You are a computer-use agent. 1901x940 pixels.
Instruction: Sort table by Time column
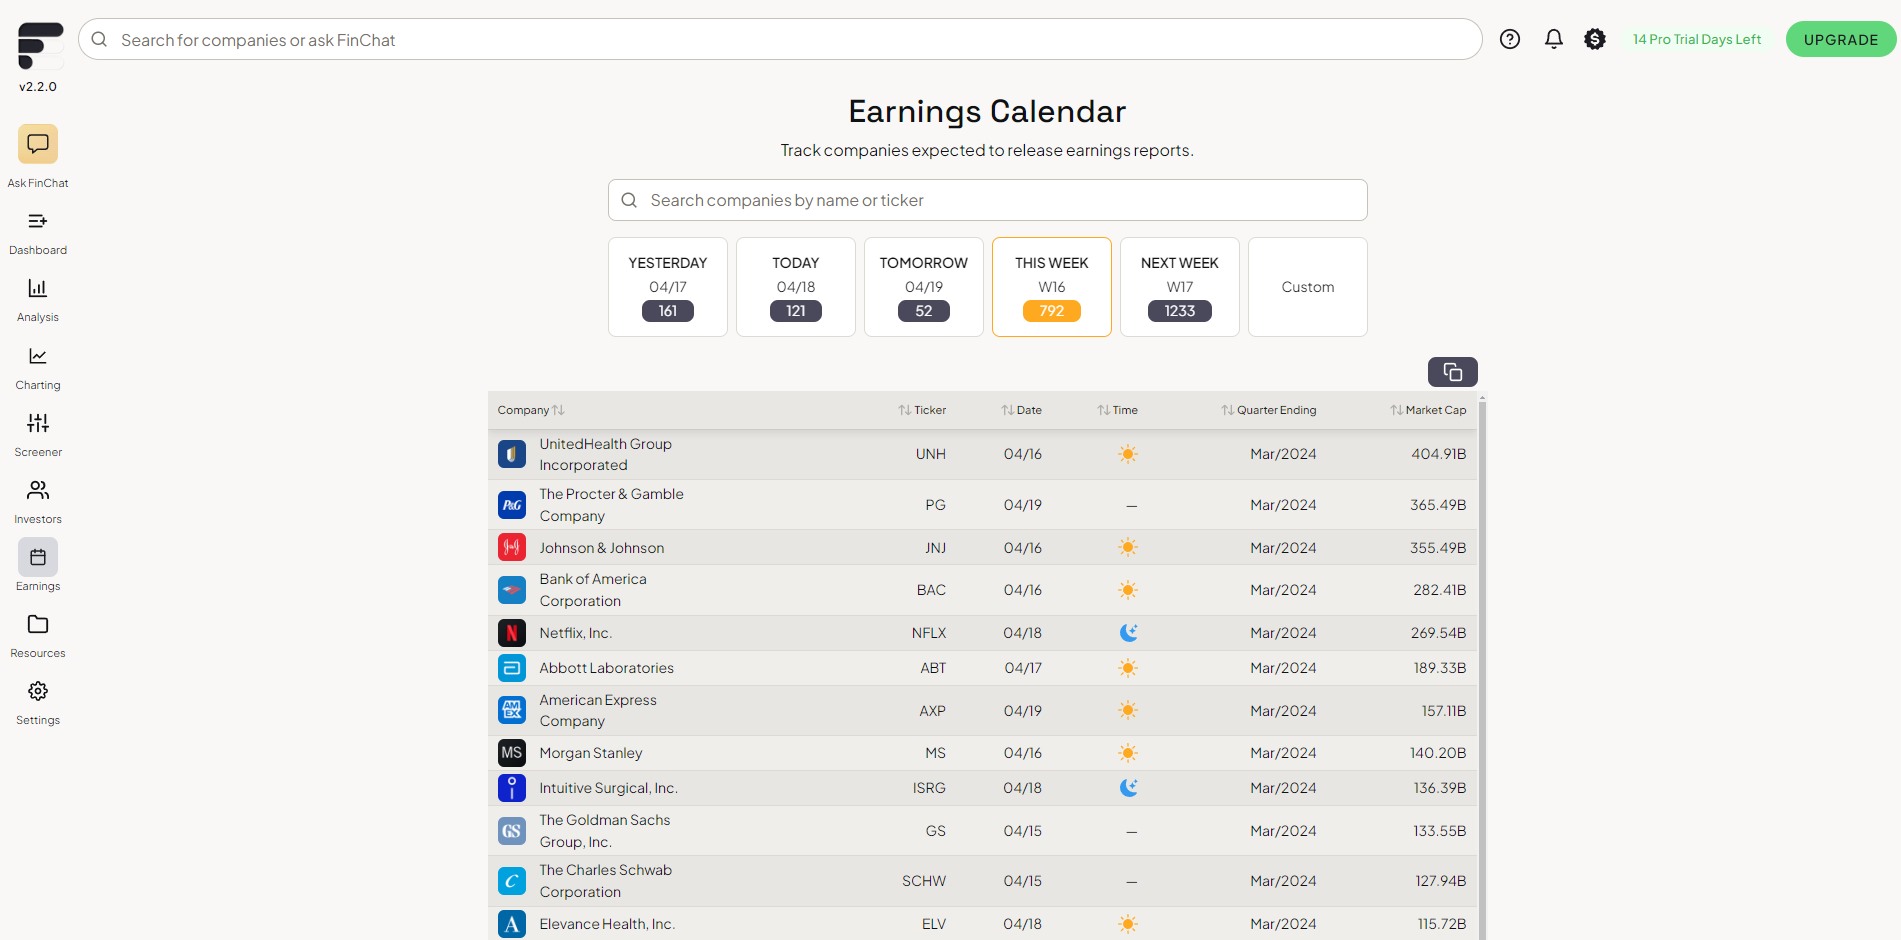[1117, 410]
